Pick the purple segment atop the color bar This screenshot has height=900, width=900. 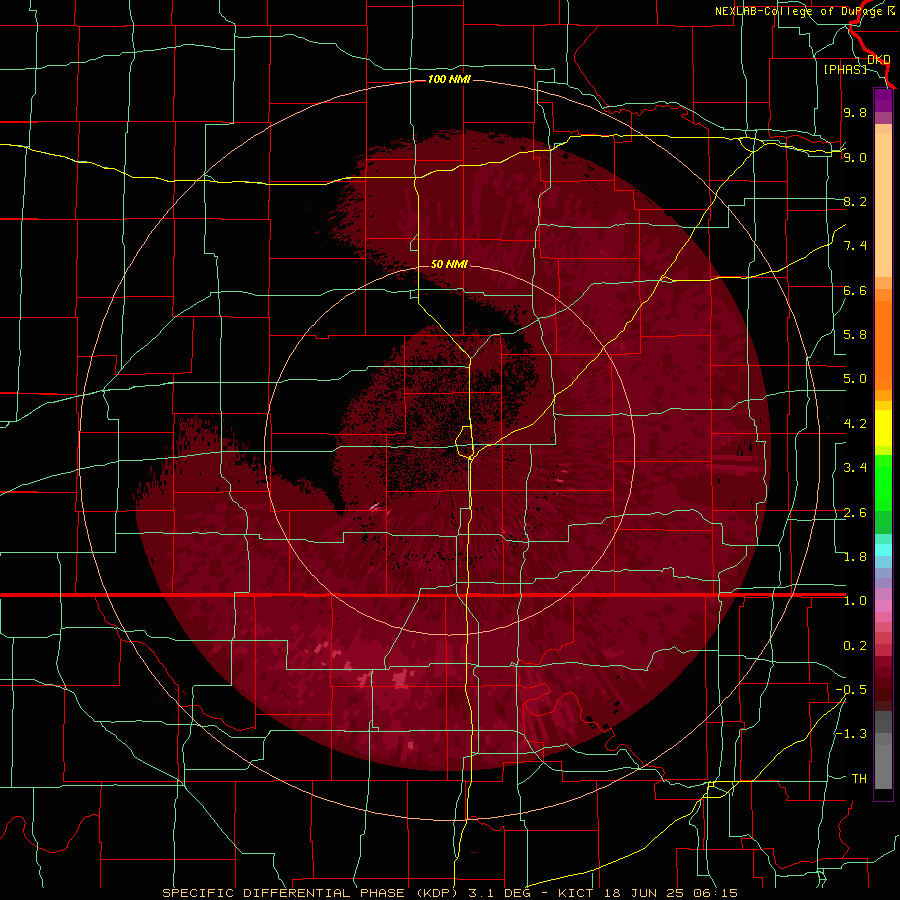click(883, 100)
